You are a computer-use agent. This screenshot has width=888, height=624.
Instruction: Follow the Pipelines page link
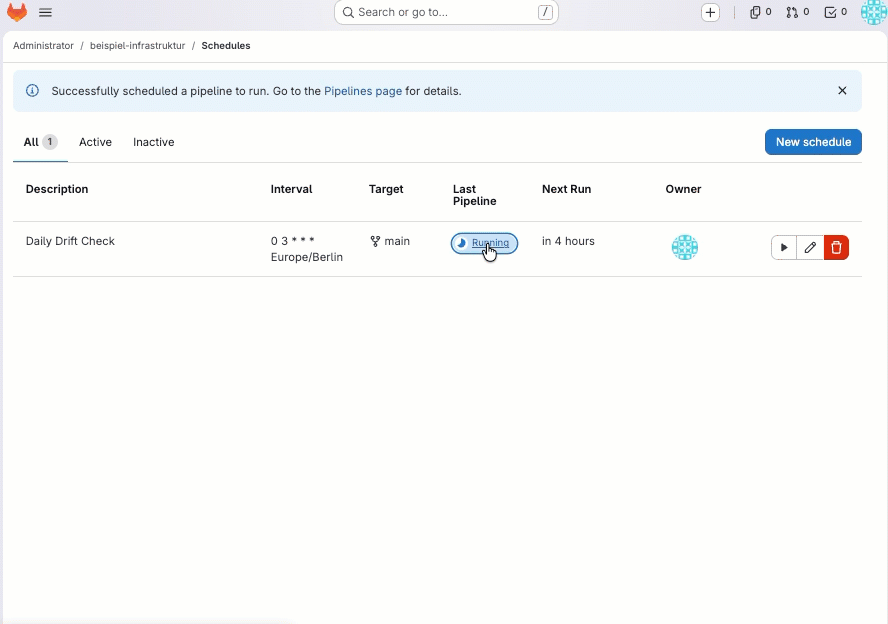[x=363, y=91]
